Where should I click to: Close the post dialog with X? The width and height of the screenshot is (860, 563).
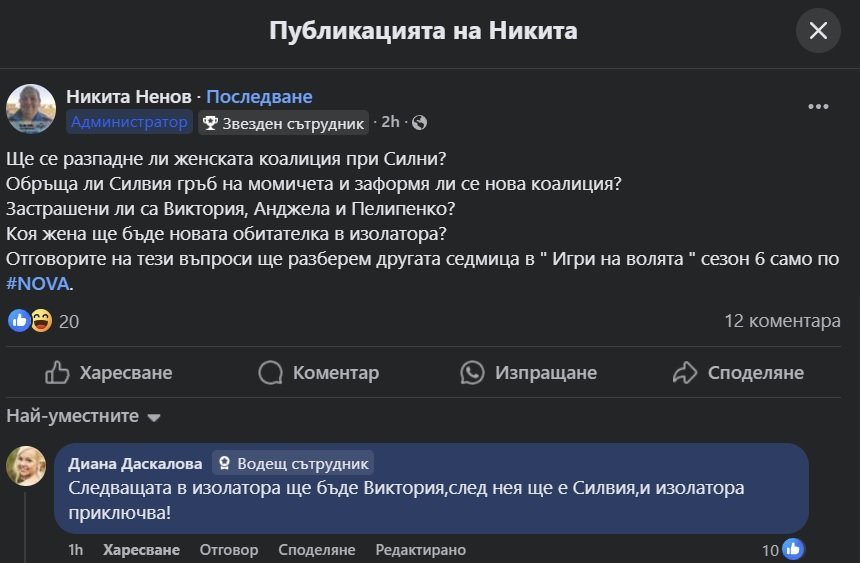pos(818,31)
